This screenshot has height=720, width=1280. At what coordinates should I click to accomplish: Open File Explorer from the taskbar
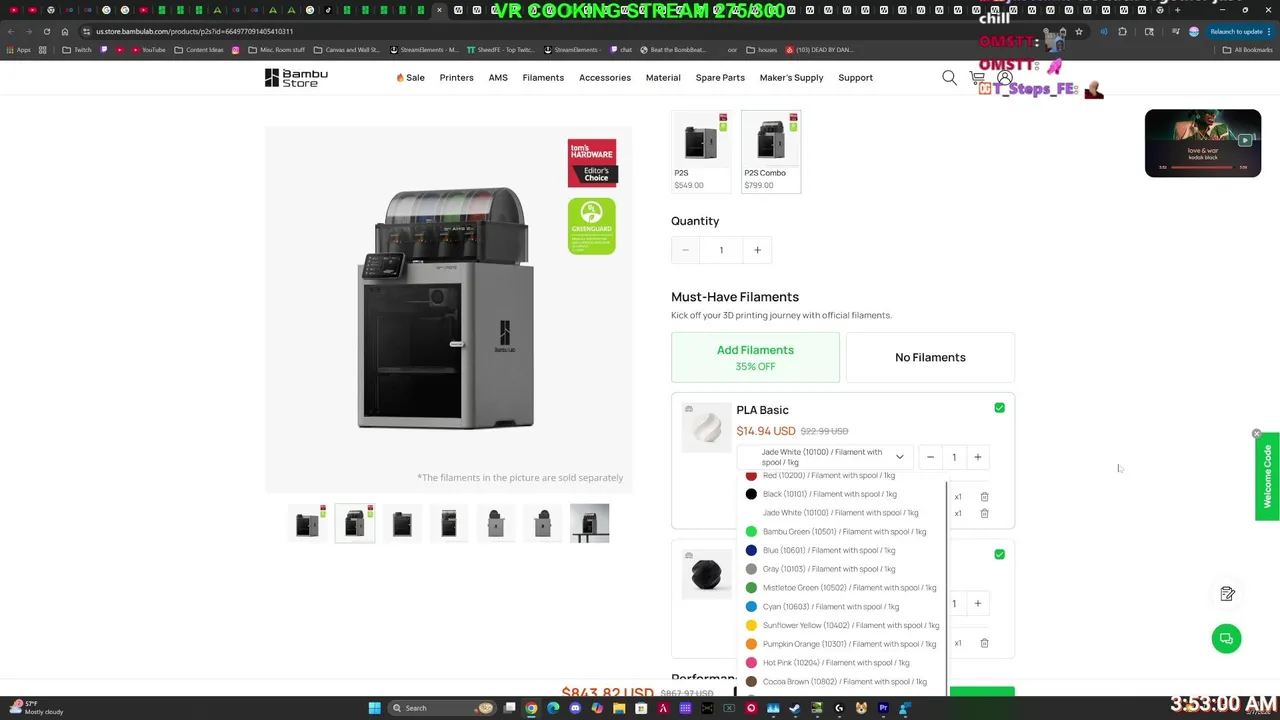[619, 708]
